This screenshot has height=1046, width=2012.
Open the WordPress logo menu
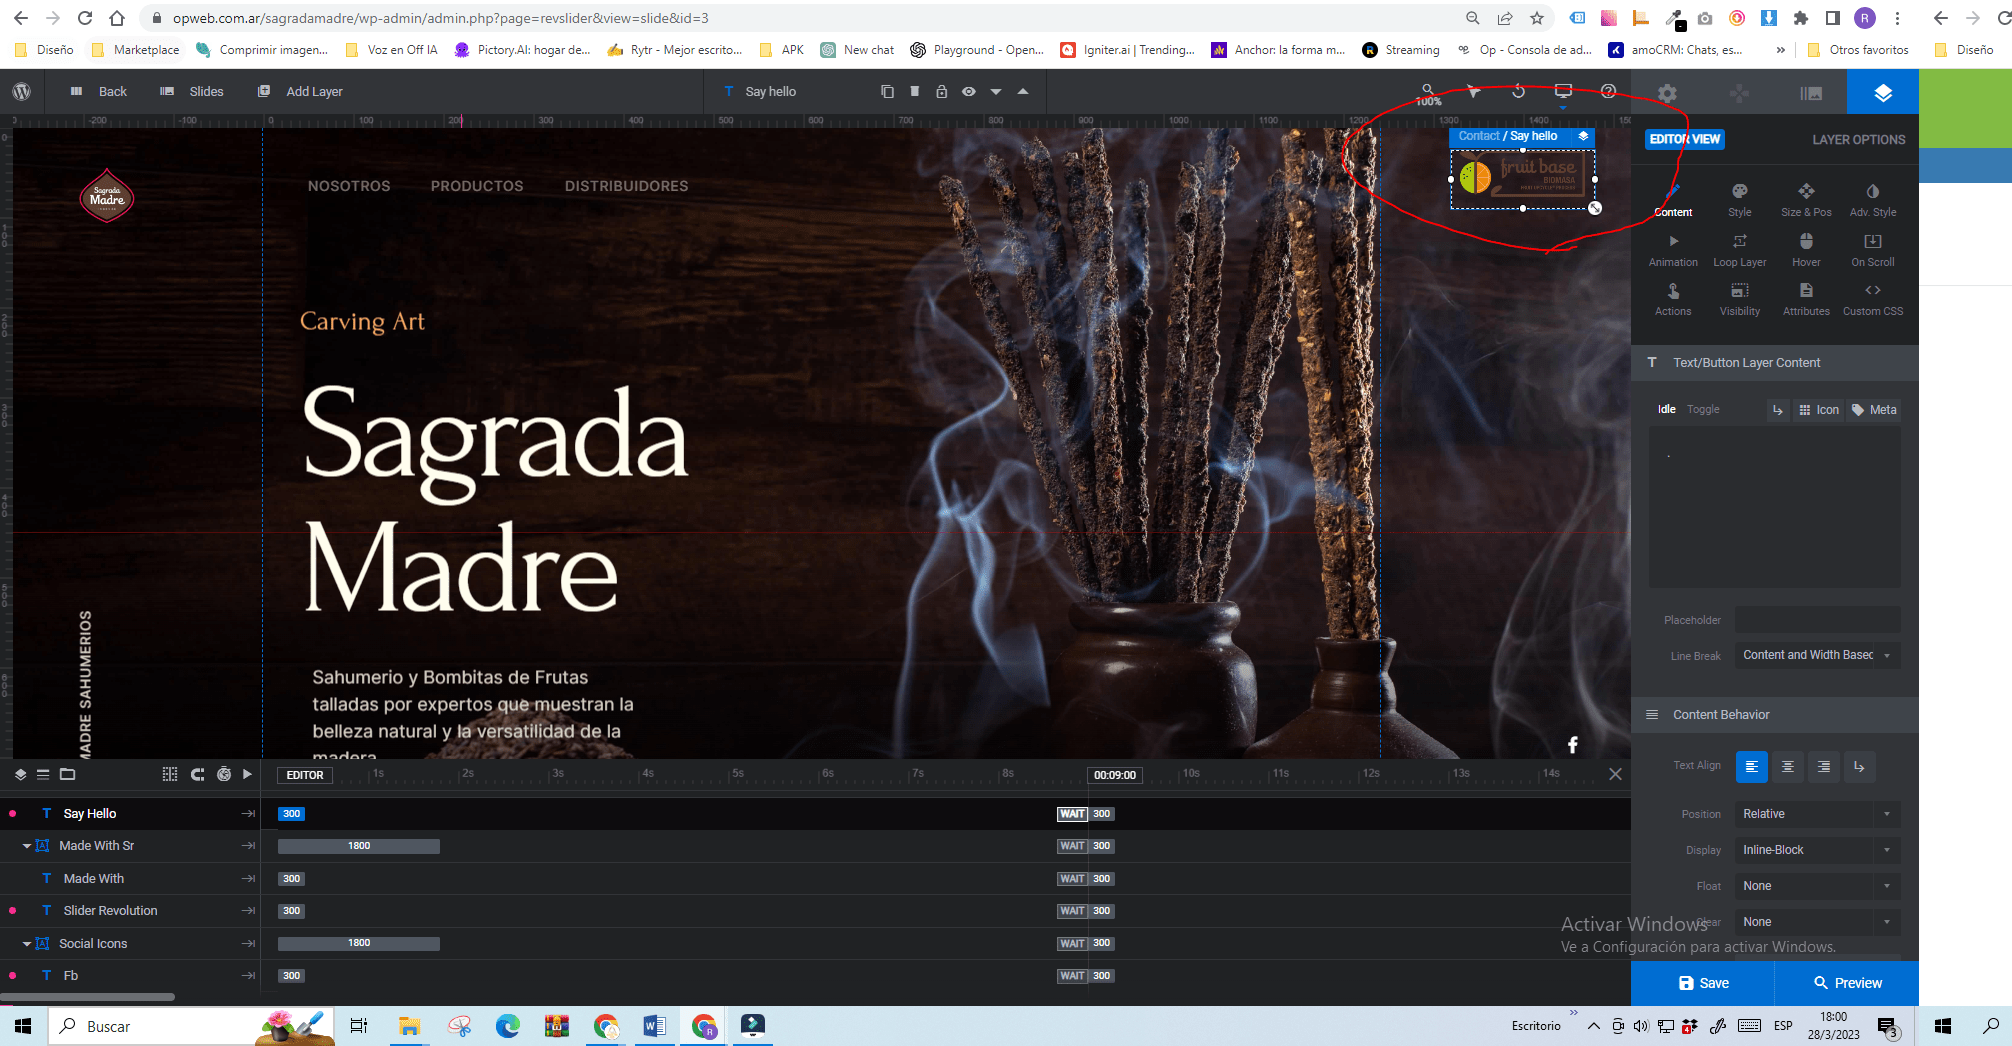click(21, 91)
